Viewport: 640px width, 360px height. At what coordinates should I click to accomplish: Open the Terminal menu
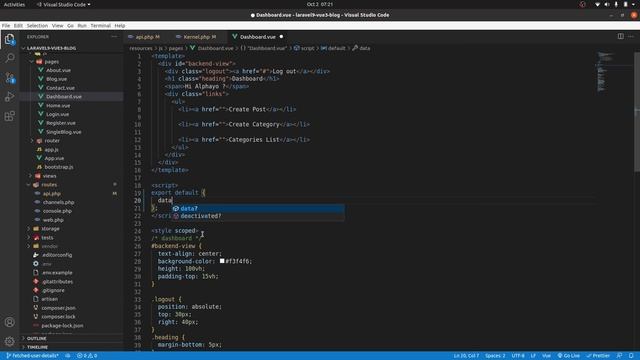[x=100, y=25]
